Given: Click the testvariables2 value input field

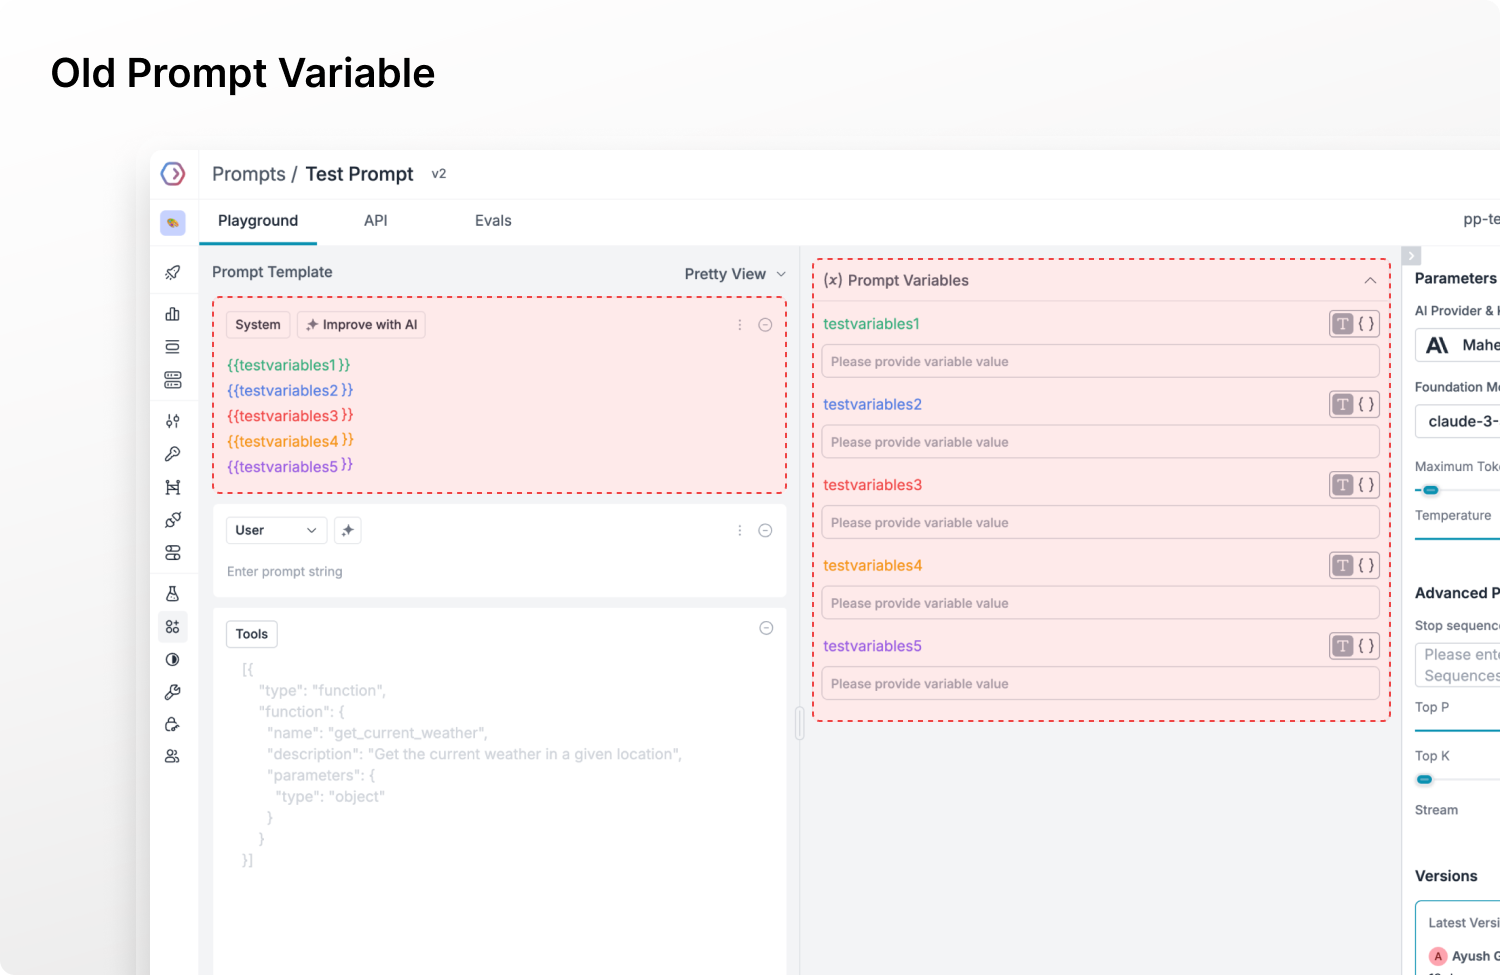Looking at the screenshot, I should [x=1100, y=442].
